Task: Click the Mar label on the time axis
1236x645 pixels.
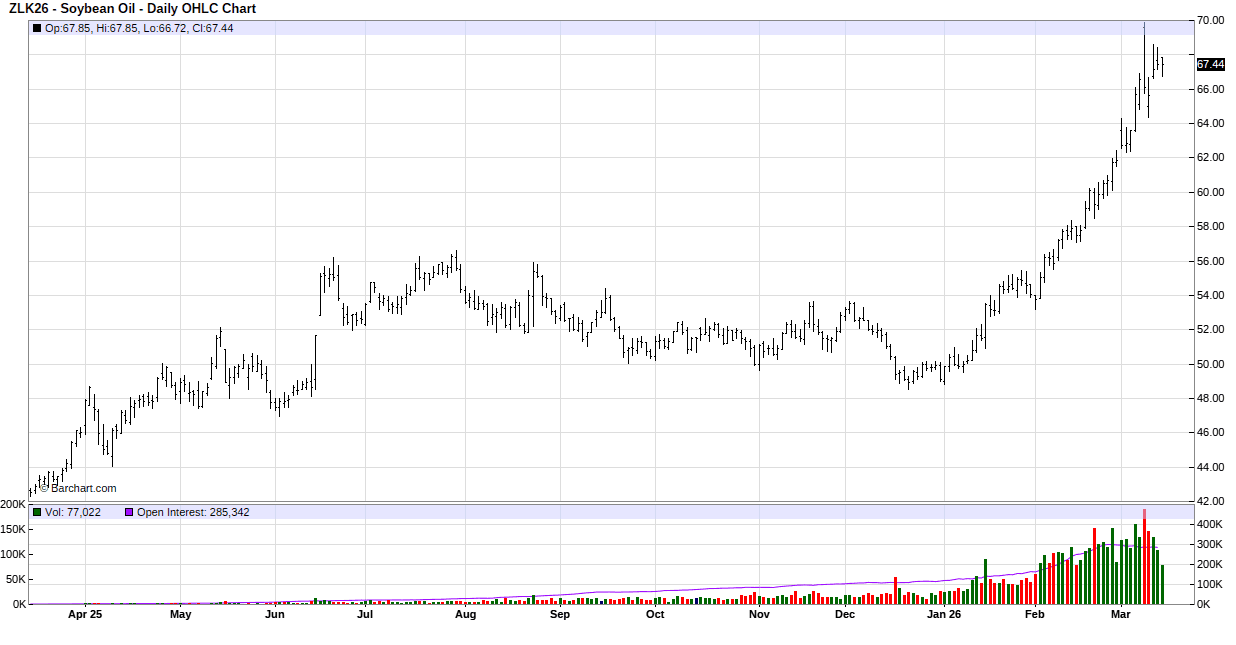Action: coord(1120,615)
